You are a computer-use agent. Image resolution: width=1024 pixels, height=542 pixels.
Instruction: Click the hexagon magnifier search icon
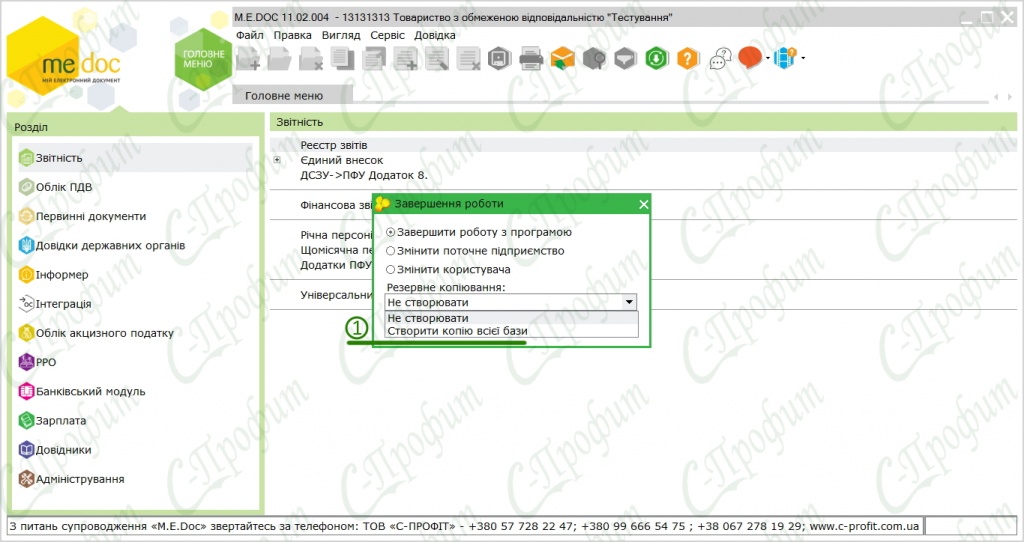(594, 59)
